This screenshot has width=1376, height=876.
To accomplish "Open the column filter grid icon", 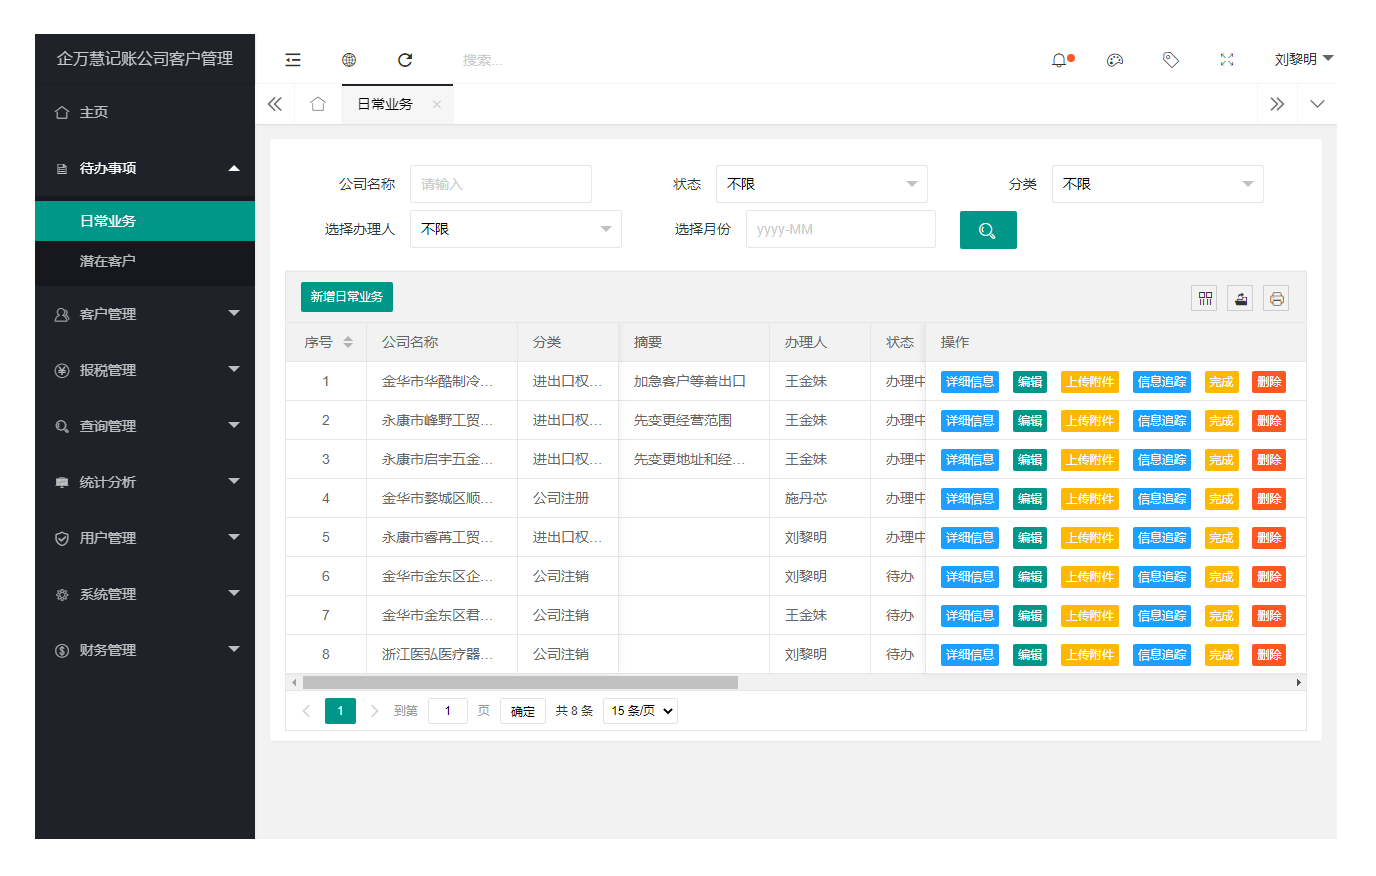I will pyautogui.click(x=1204, y=298).
